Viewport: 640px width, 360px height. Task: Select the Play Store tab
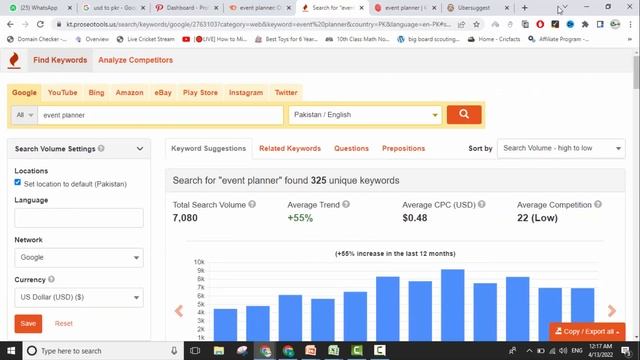click(200, 93)
